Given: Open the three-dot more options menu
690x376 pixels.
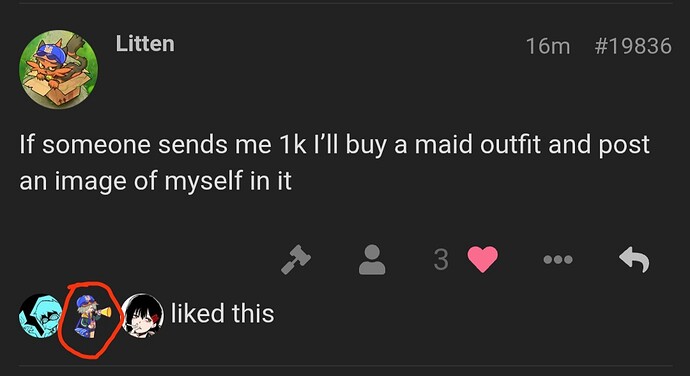Looking at the screenshot, I should pos(558,260).
